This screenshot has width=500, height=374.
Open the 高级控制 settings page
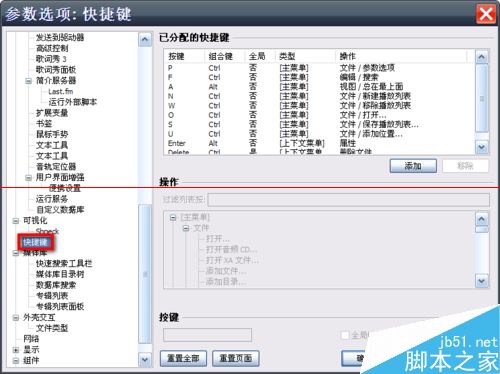tap(52, 48)
